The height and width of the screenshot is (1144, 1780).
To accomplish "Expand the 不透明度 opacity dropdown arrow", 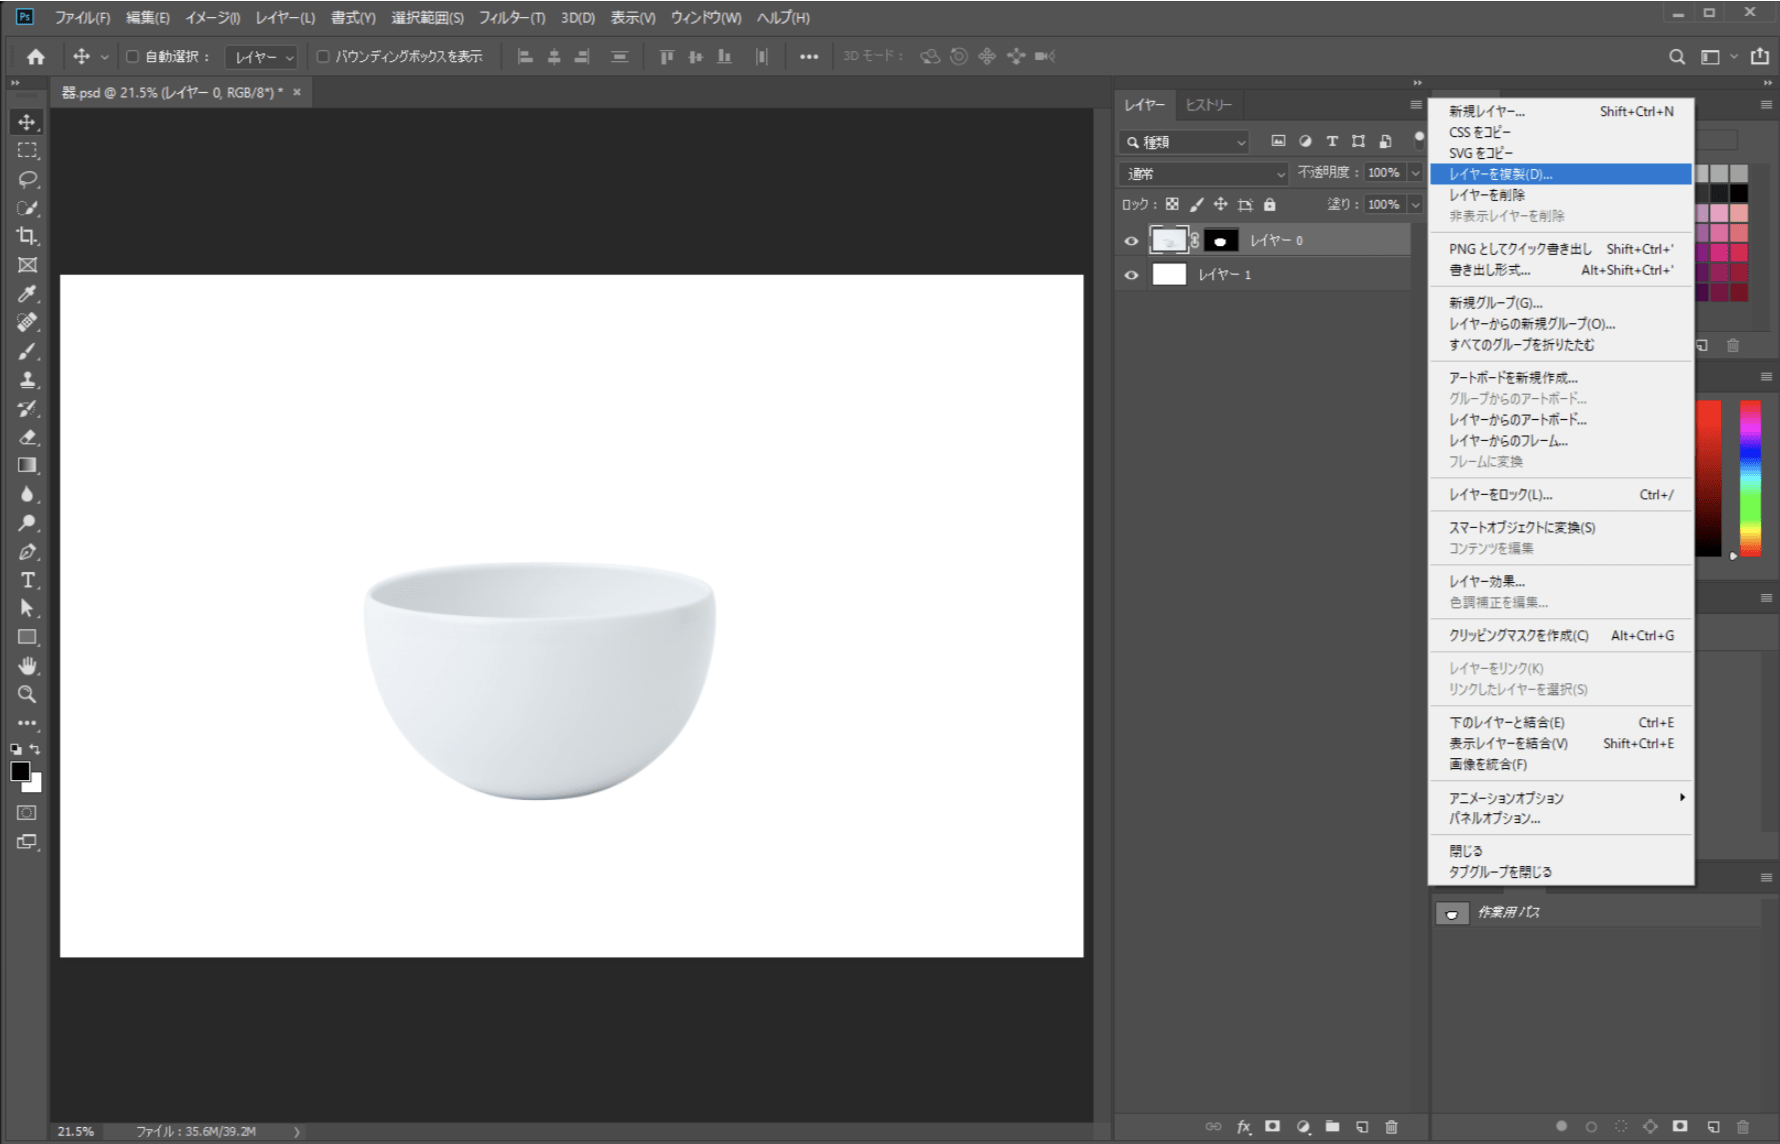I will [x=1415, y=173].
